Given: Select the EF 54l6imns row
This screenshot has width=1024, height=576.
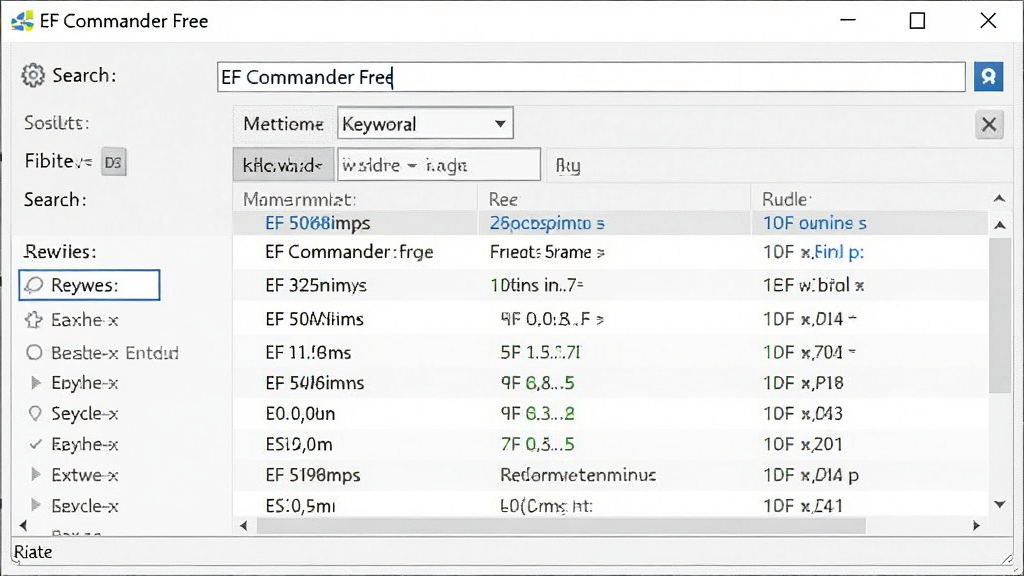Looking at the screenshot, I should tap(610, 383).
